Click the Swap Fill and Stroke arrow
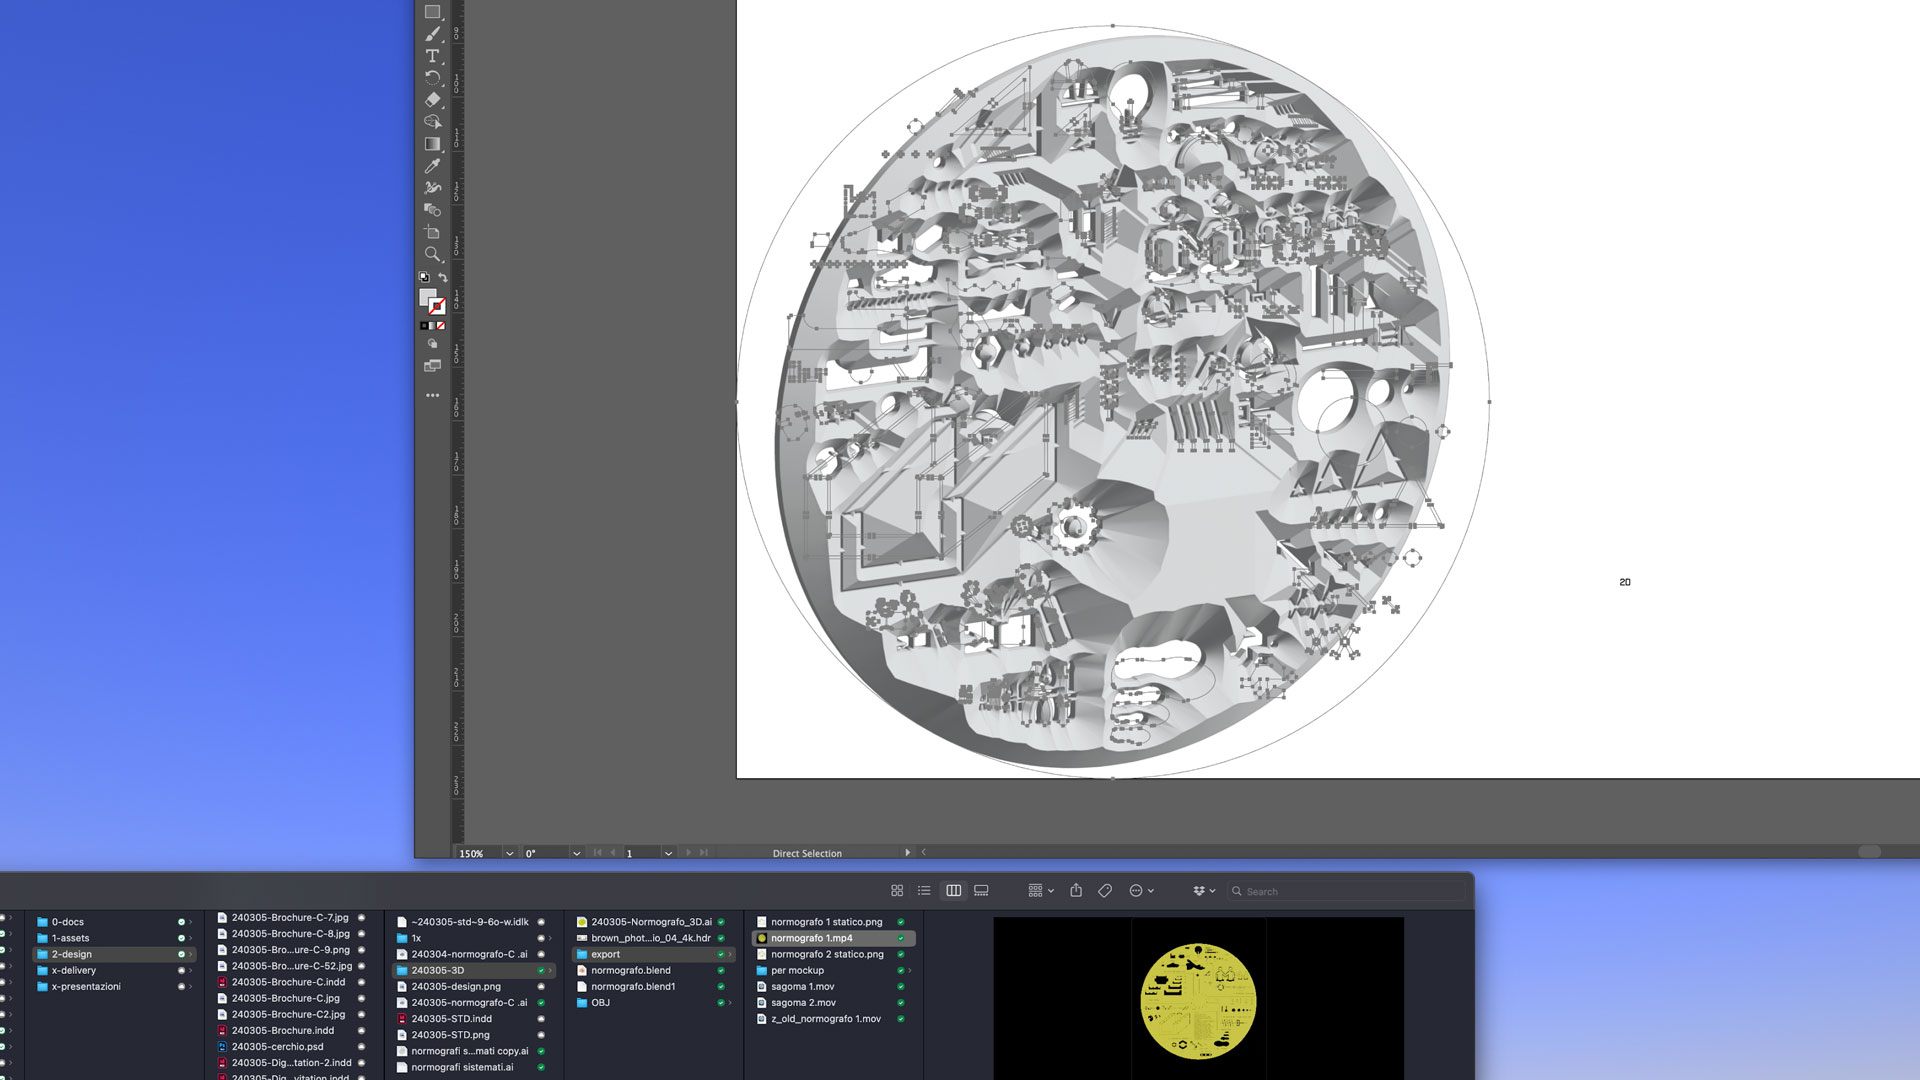1920x1080 pixels. pos(442,278)
